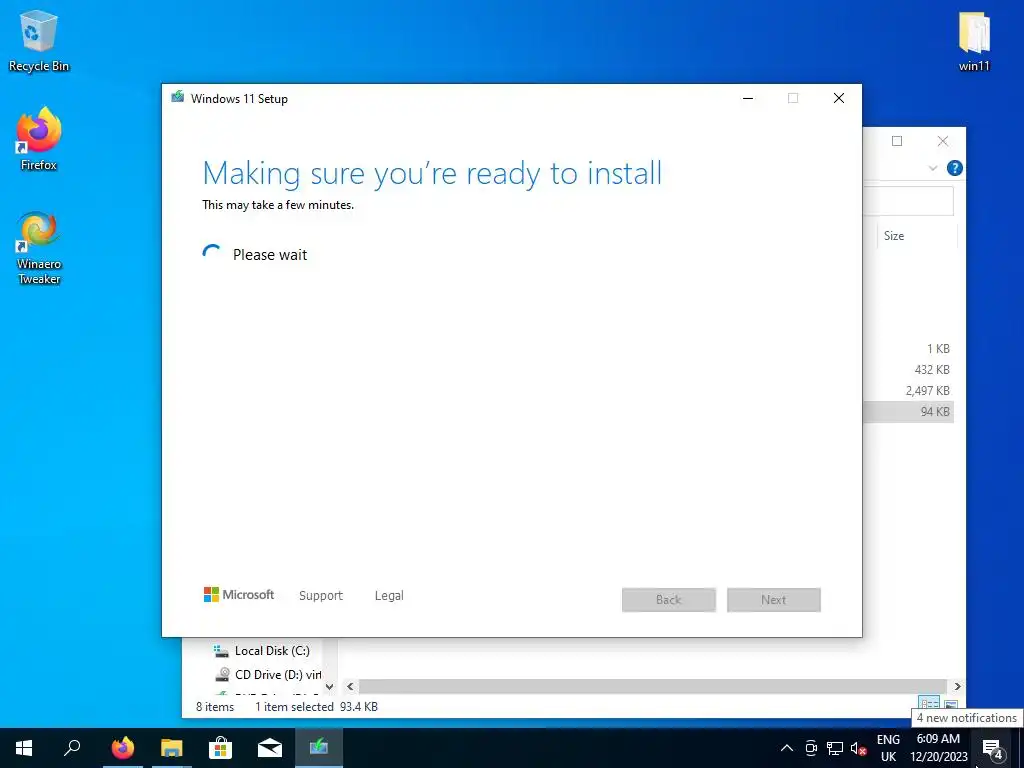Switch File Explorer to large icons view
The width and height of the screenshot is (1024, 768).
tap(951, 705)
